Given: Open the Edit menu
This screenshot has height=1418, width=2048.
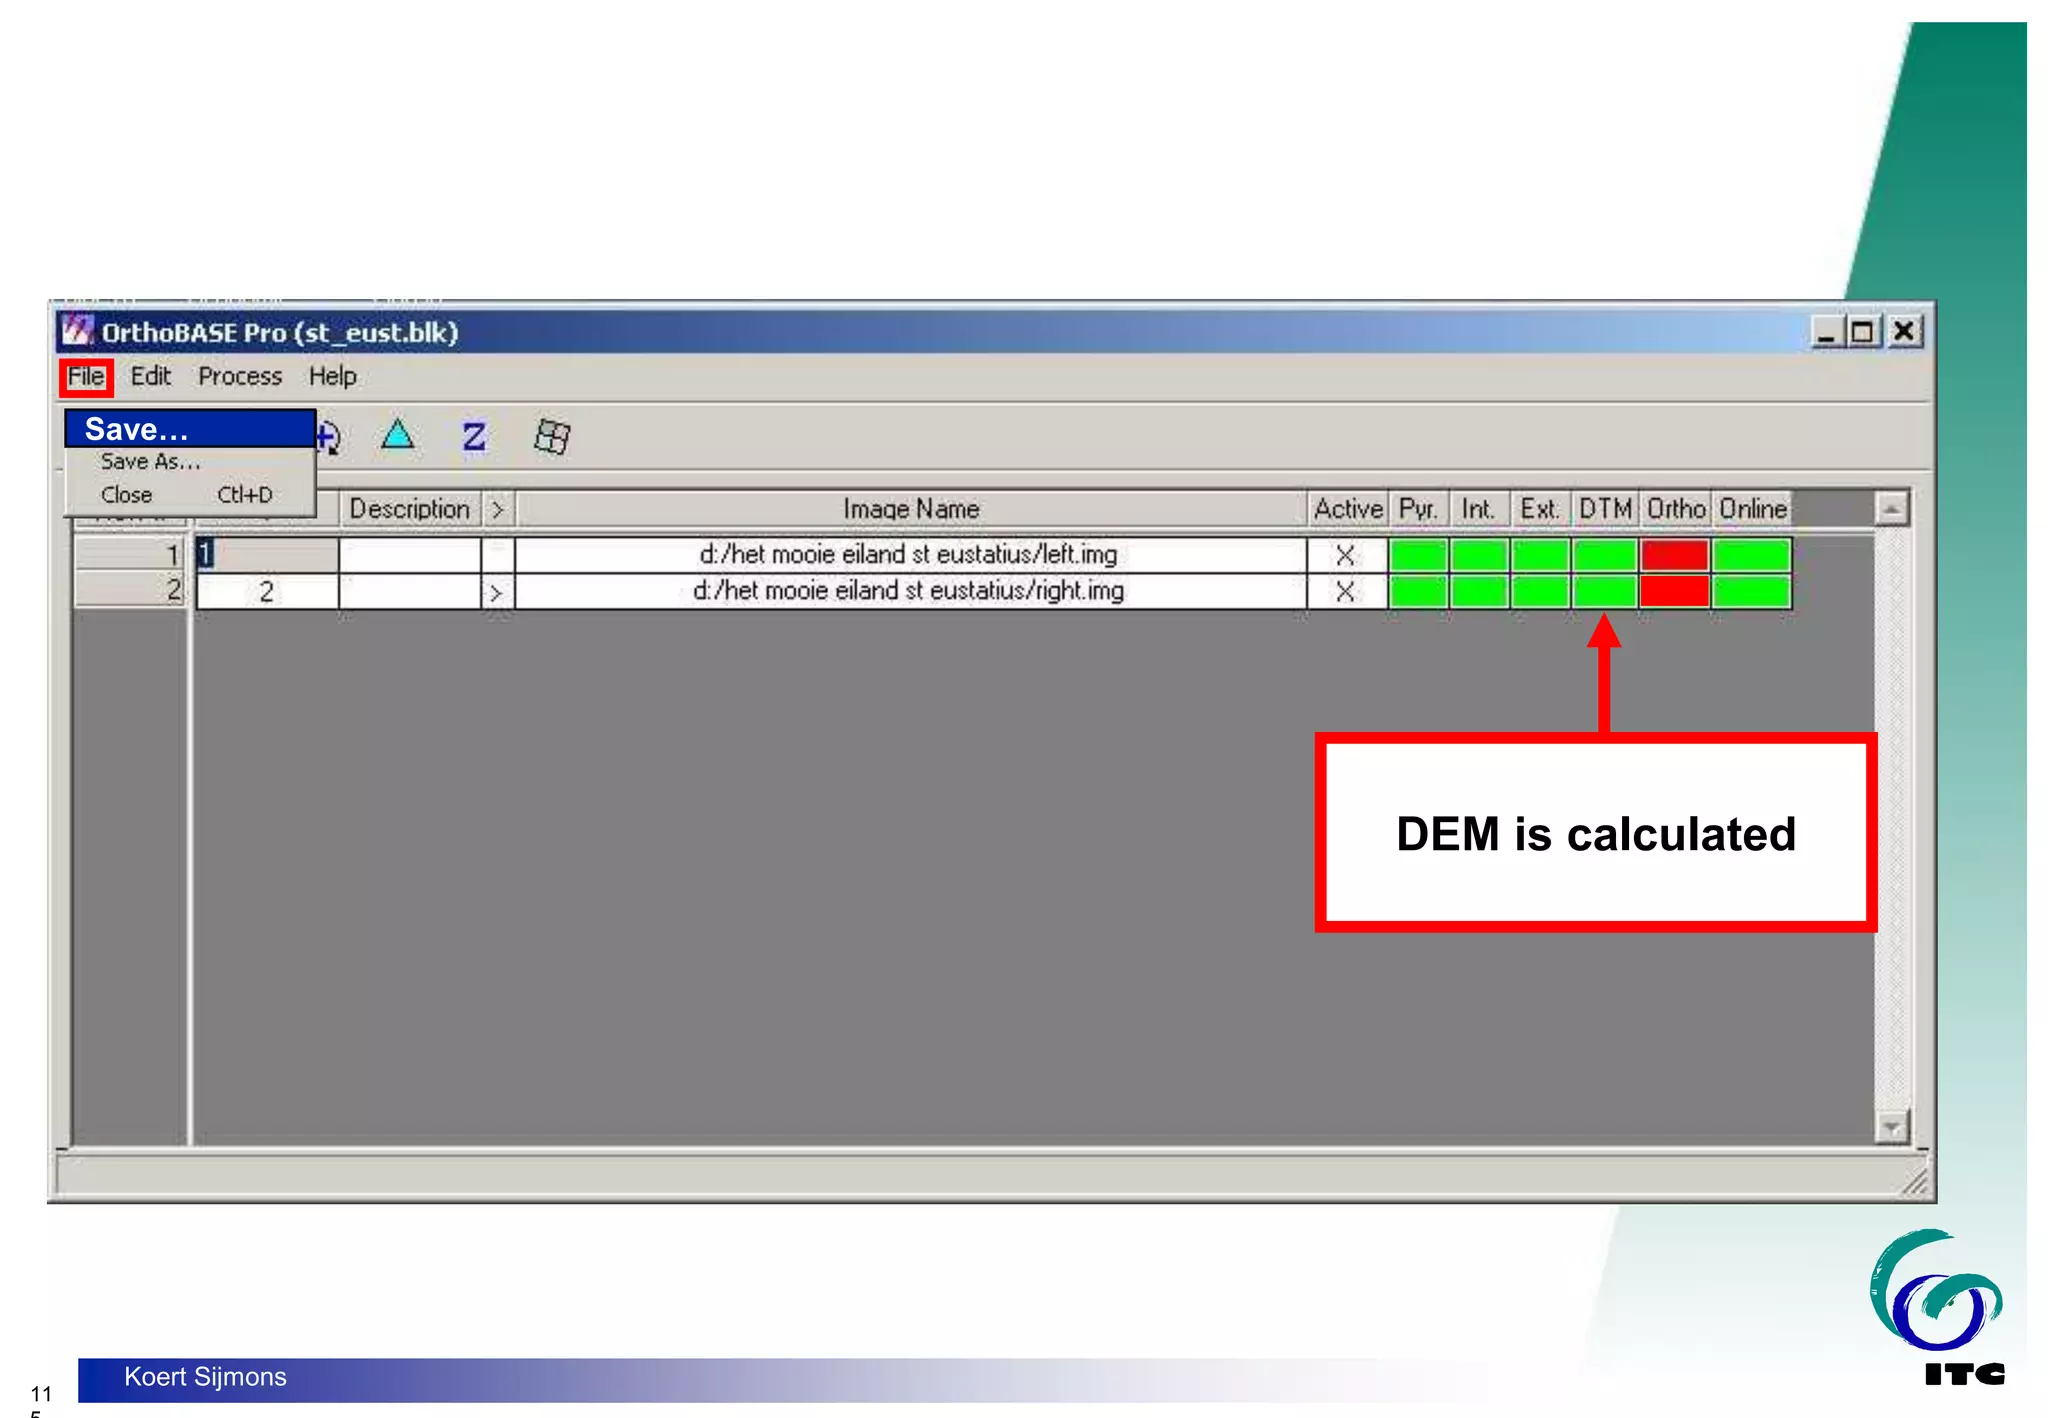Looking at the screenshot, I should click(151, 376).
